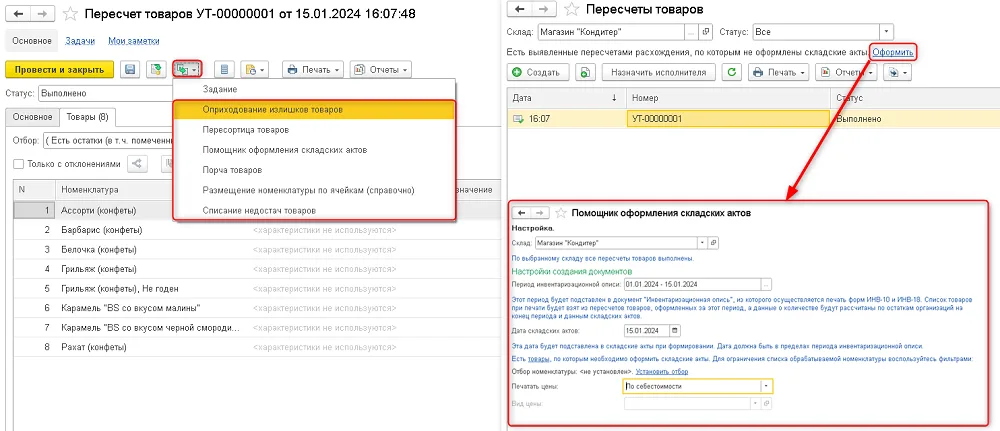
Task: Go back in Пересчет товаров document window
Action: pos(20,13)
